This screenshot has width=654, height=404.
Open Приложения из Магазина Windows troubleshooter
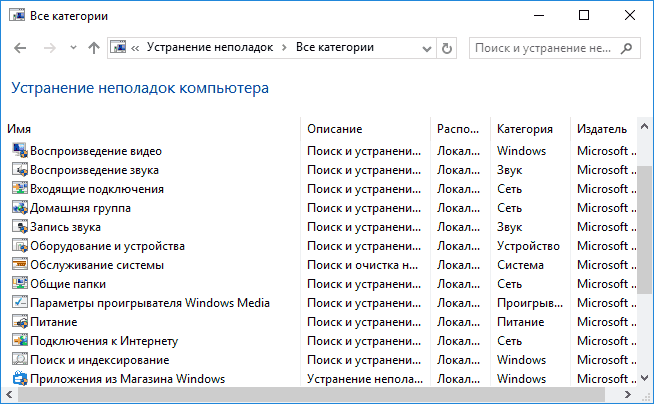pyautogui.click(x=127, y=379)
